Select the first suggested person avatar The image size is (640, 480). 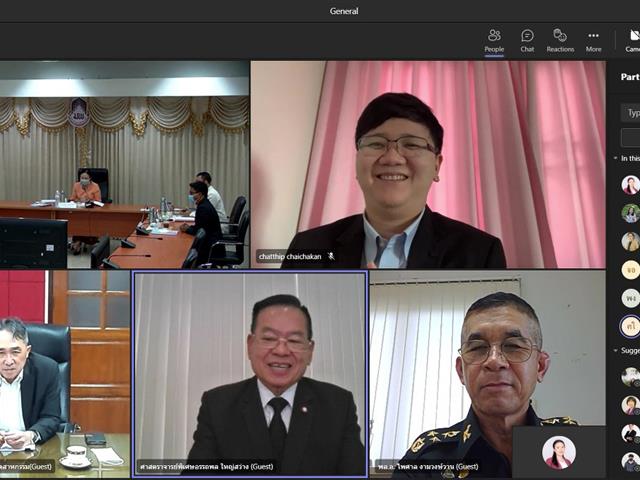click(x=631, y=377)
